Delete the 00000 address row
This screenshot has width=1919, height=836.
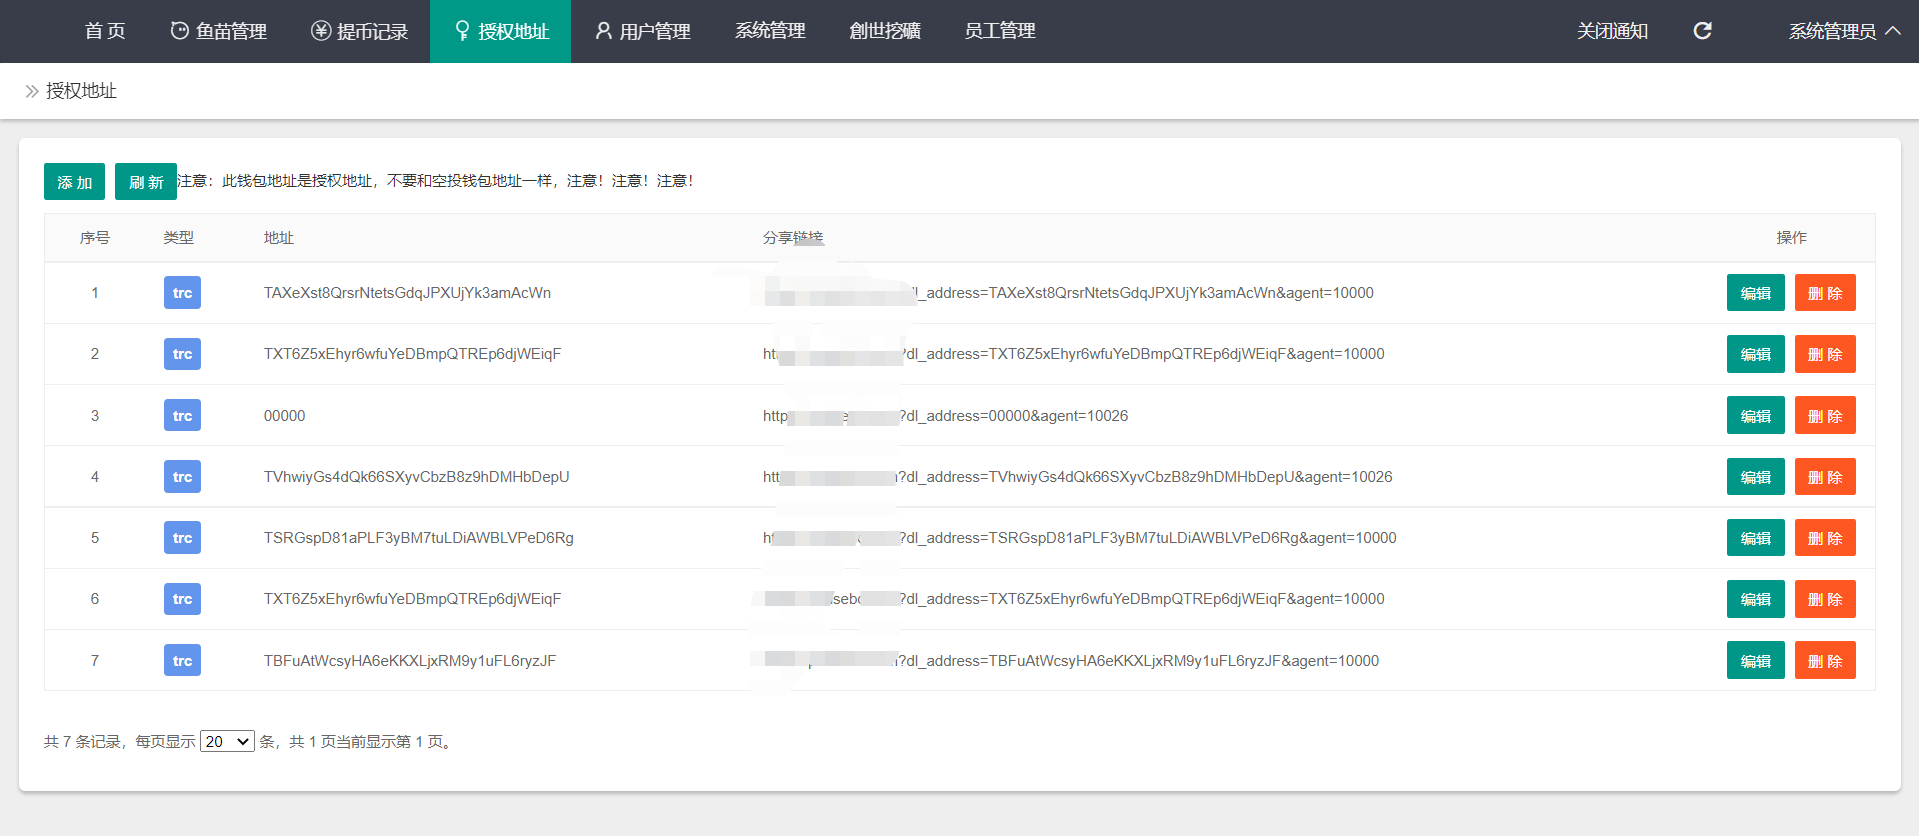tap(1825, 415)
